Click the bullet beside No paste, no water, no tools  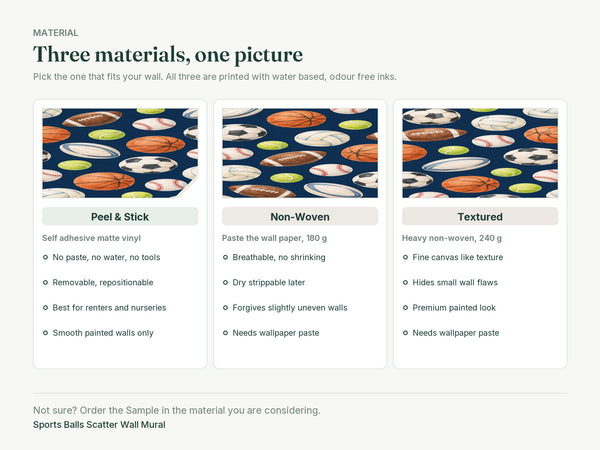click(x=45, y=257)
